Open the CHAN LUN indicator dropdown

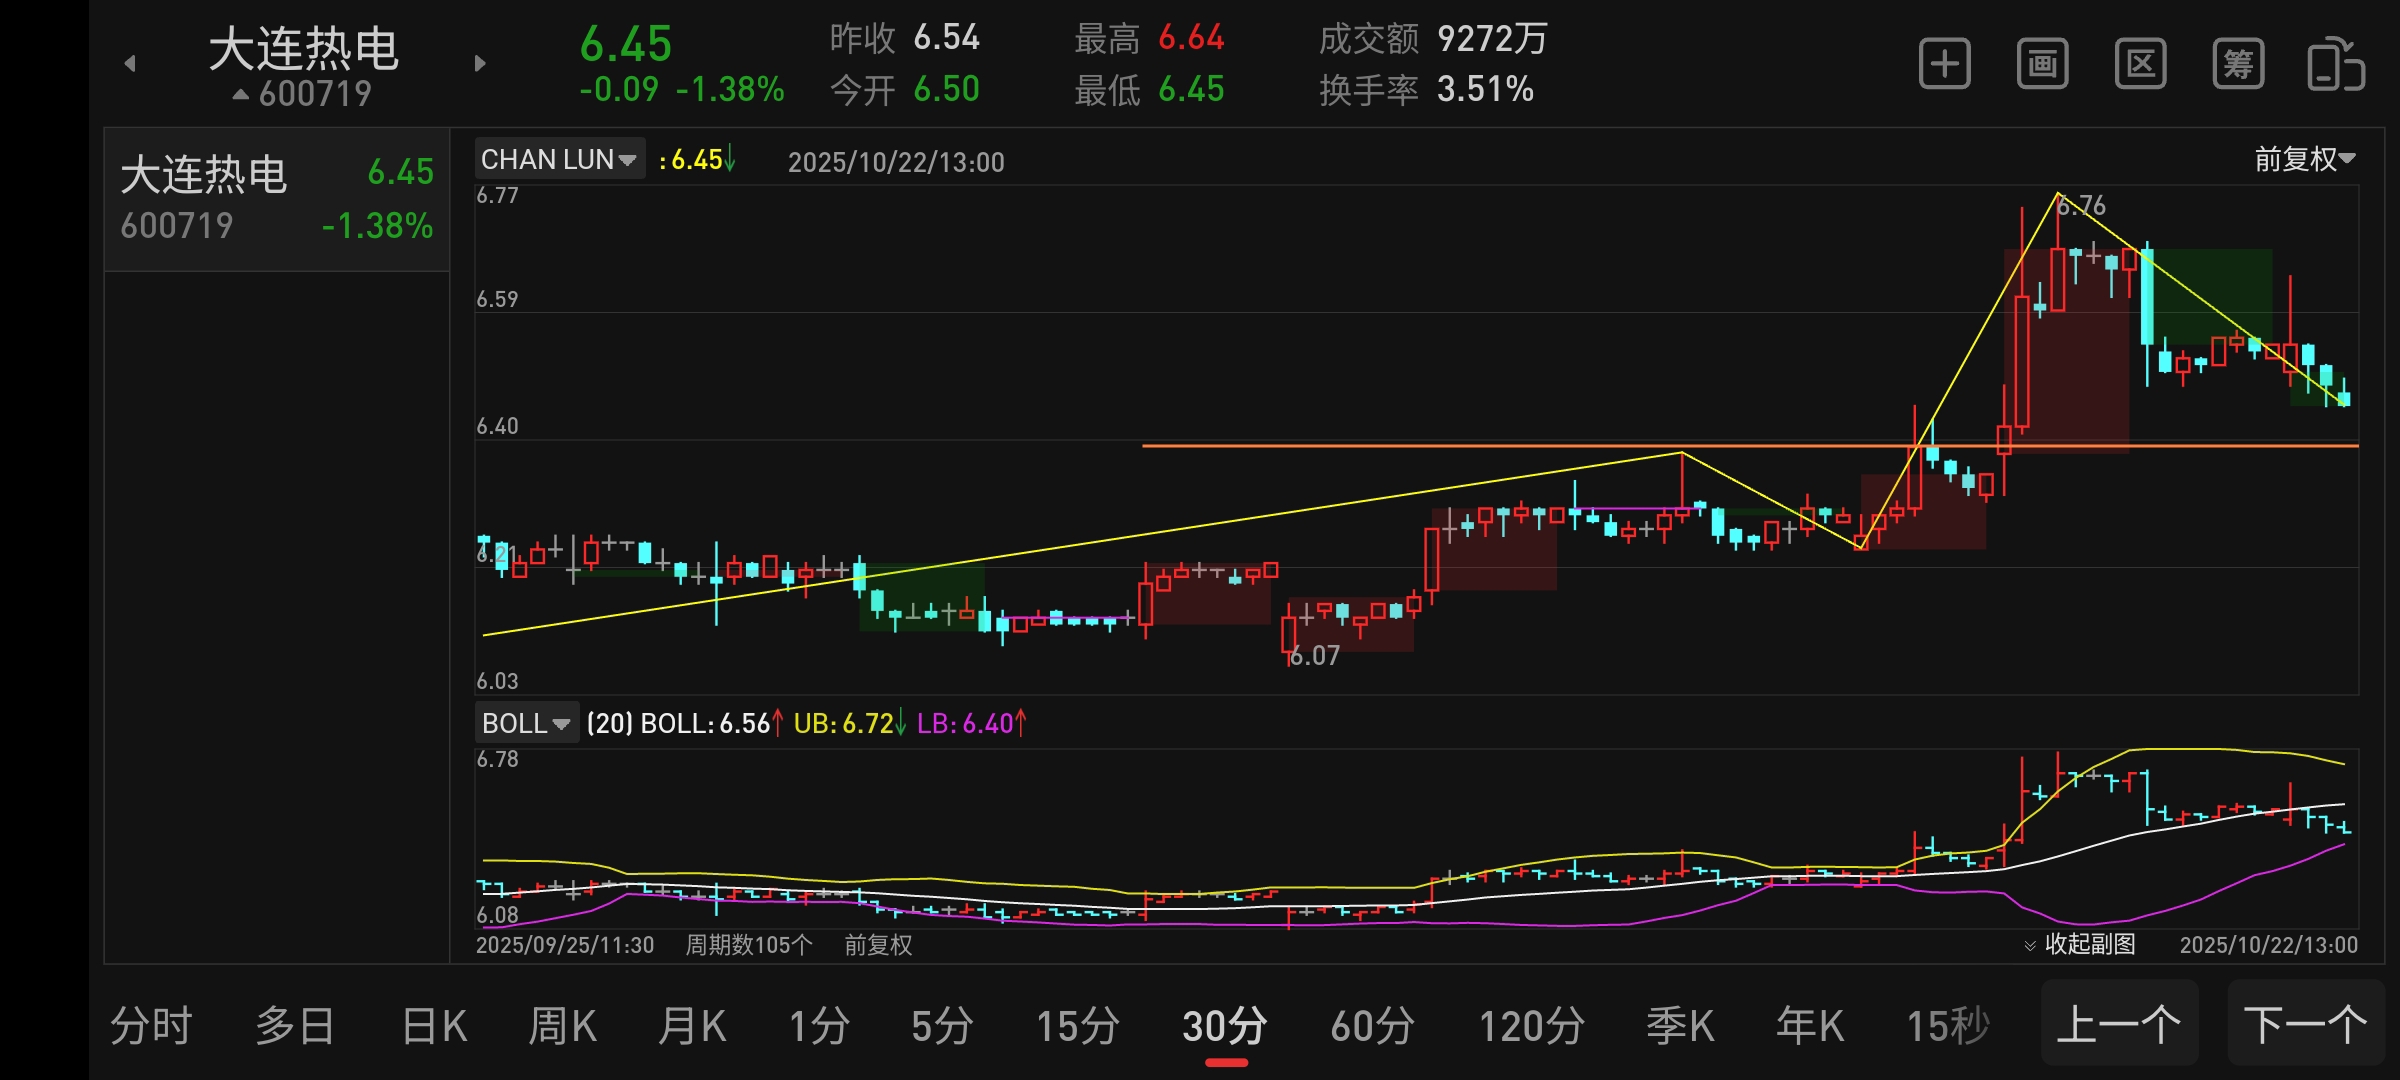[559, 160]
